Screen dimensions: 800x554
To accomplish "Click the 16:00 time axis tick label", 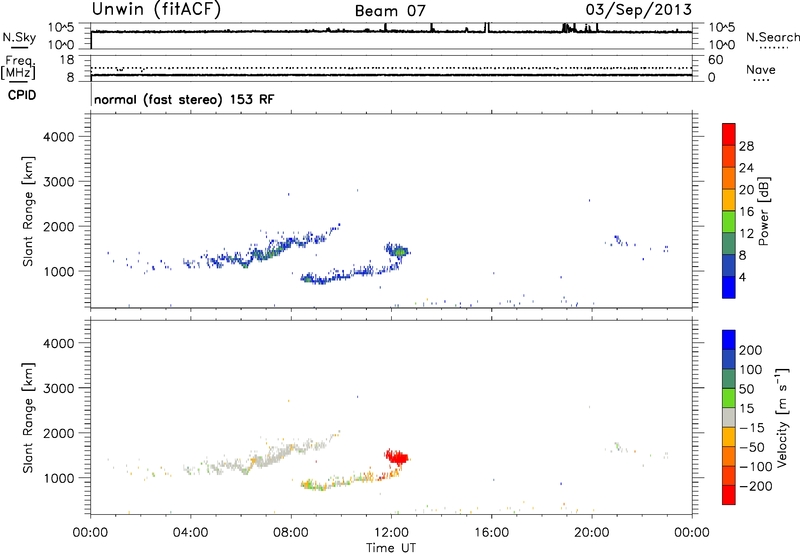I will [x=491, y=533].
